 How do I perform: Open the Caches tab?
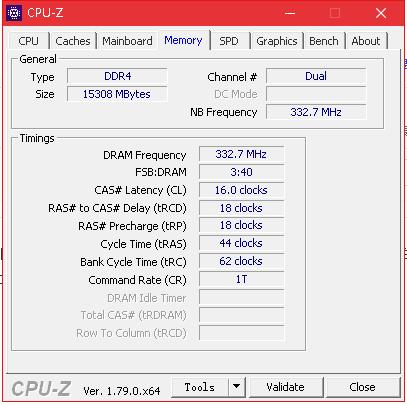click(x=73, y=41)
